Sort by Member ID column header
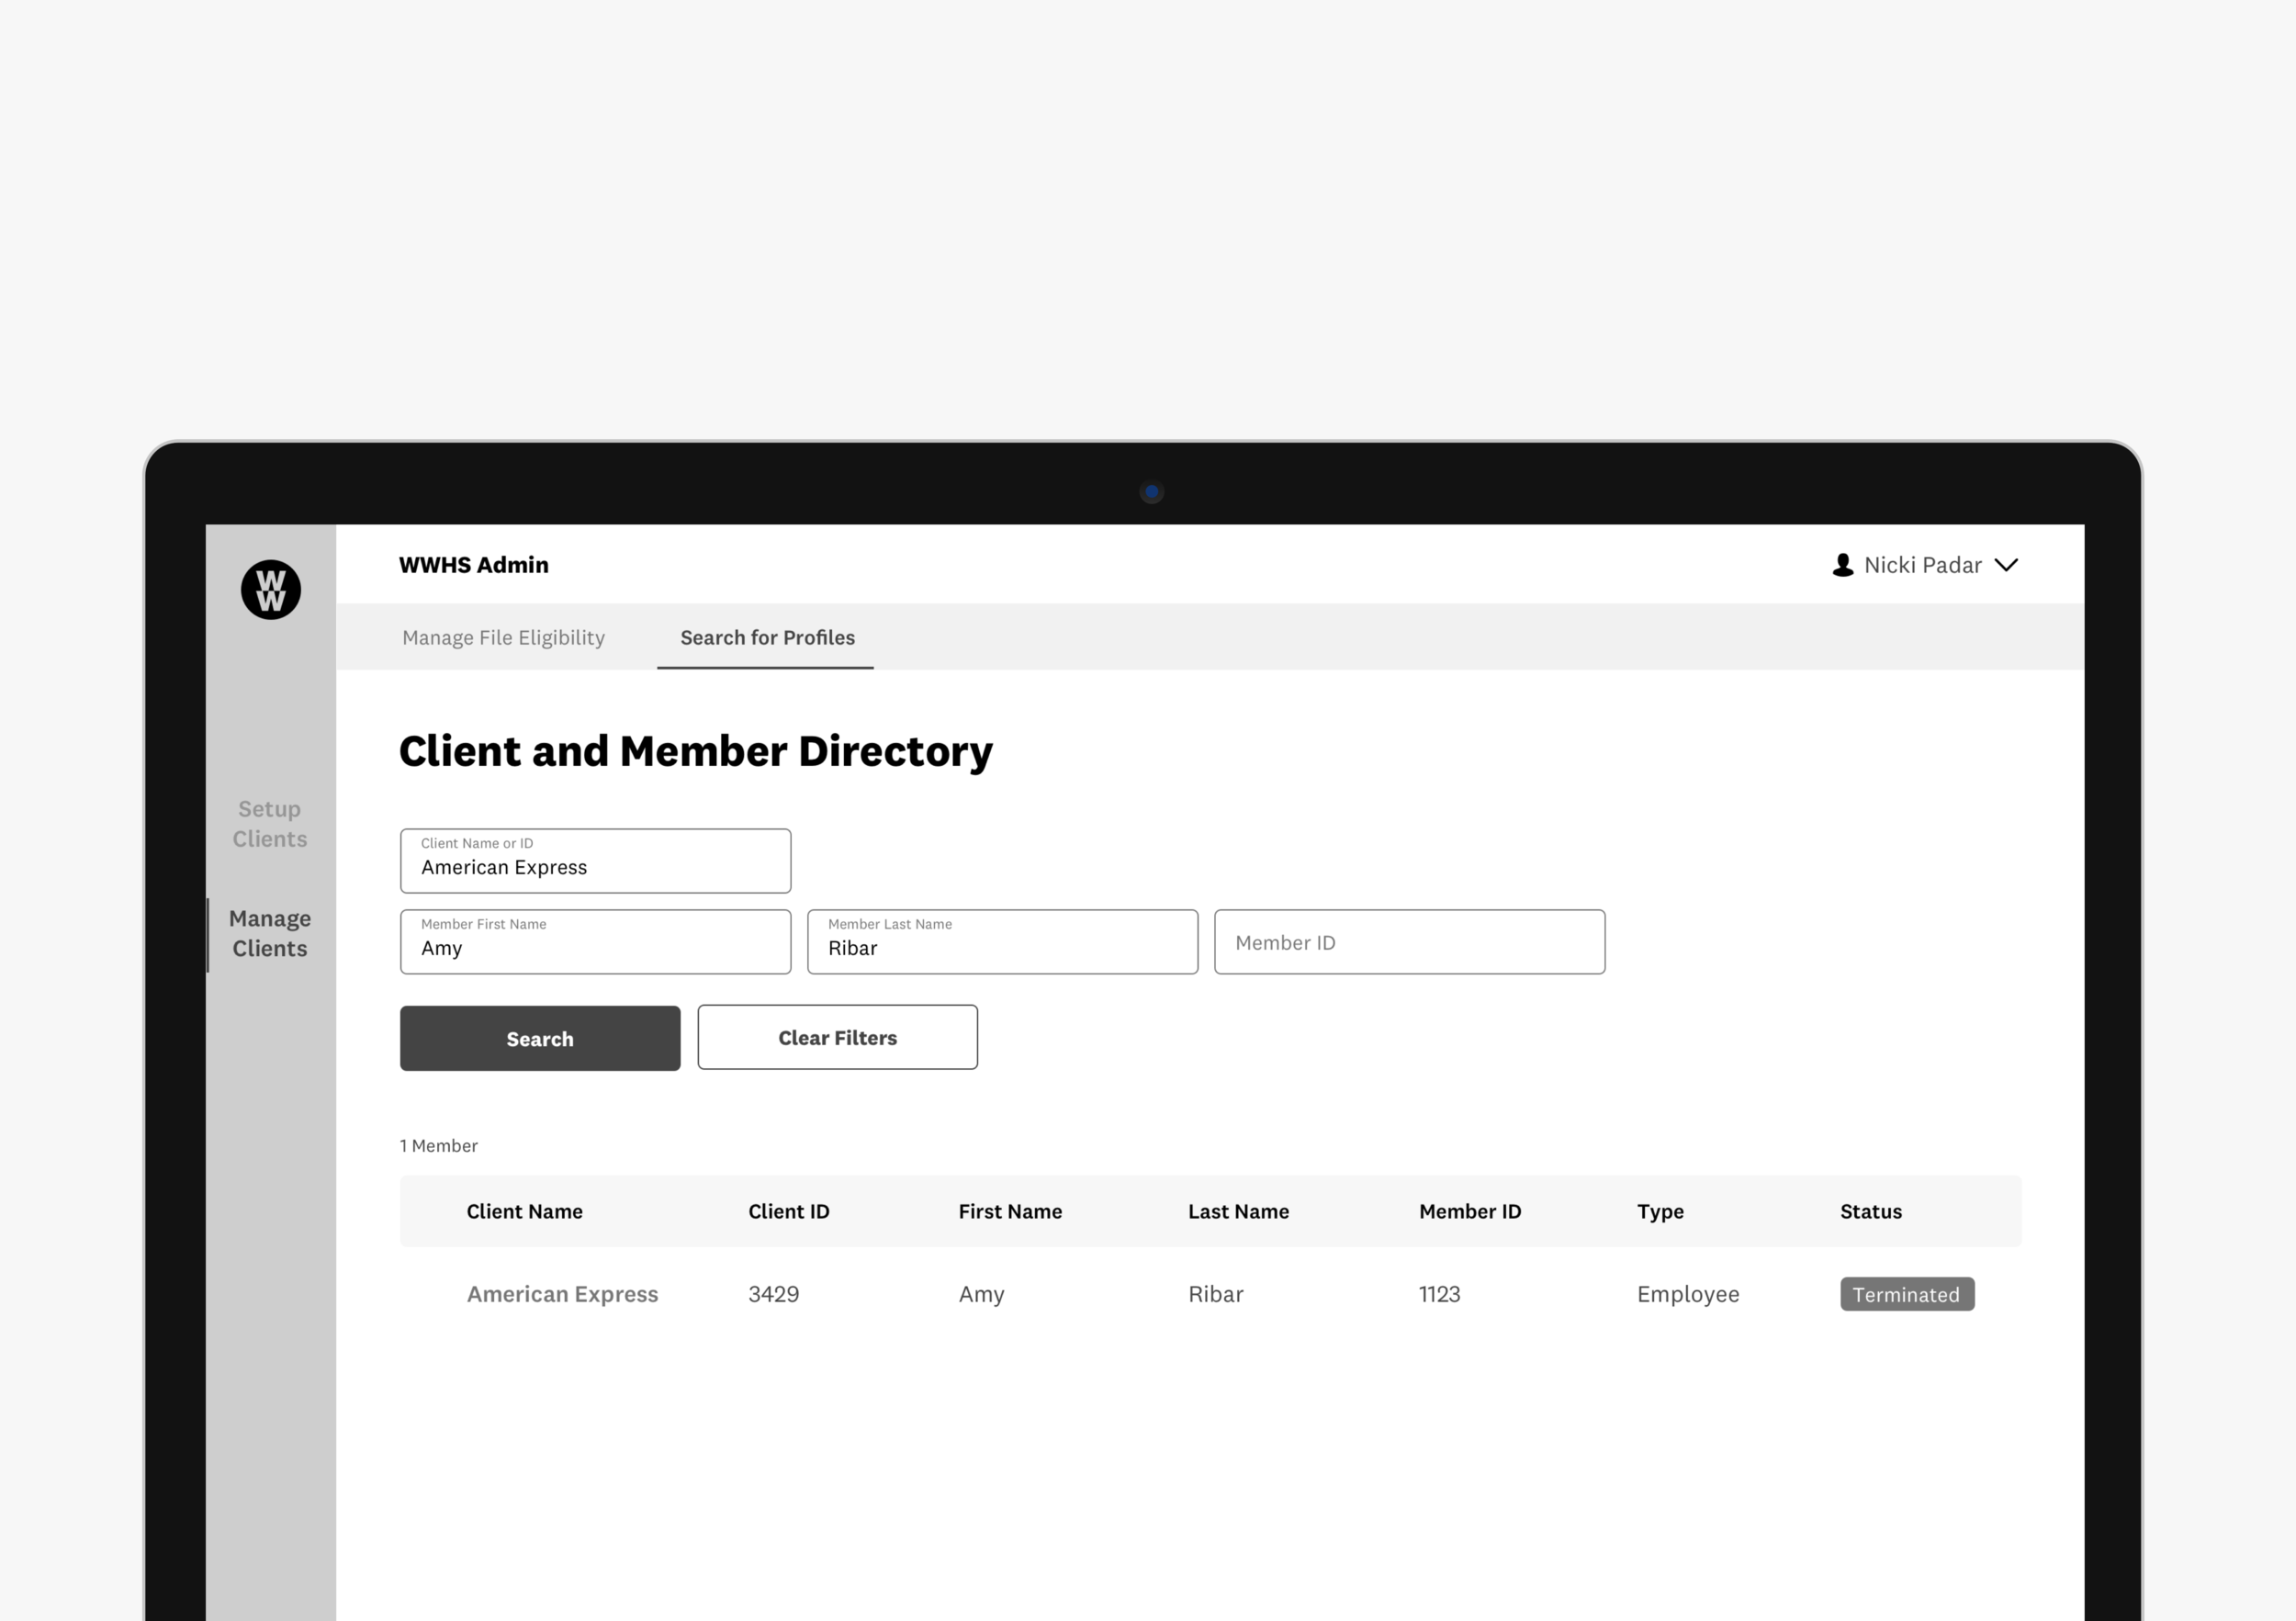Image resolution: width=2296 pixels, height=1621 pixels. pos(1469,1212)
